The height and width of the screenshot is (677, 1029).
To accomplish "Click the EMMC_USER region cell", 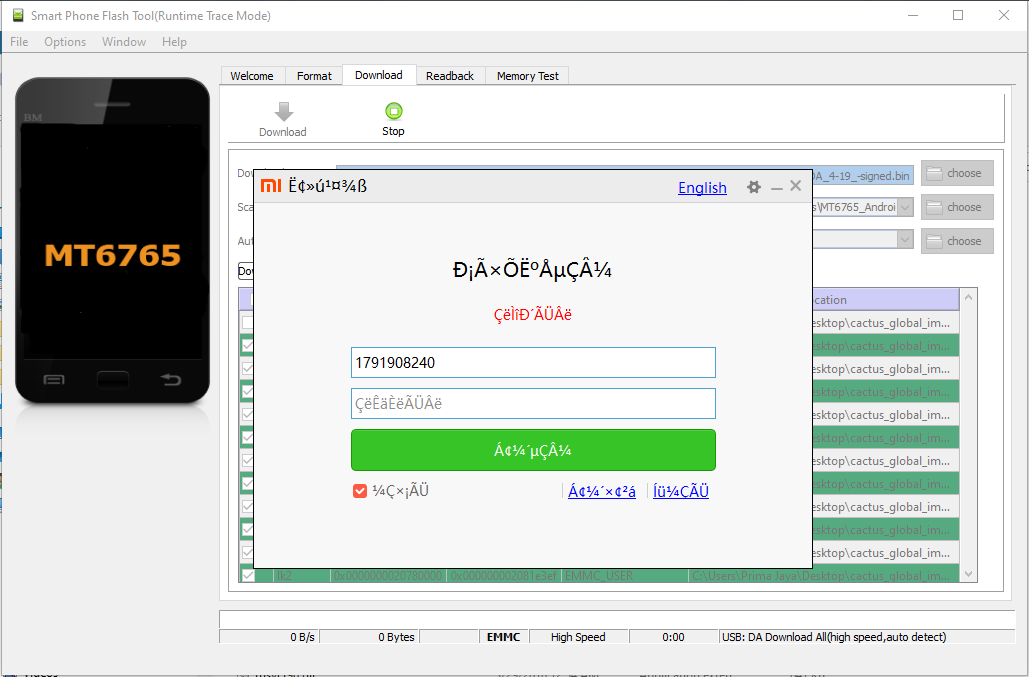I will pyautogui.click(x=624, y=575).
